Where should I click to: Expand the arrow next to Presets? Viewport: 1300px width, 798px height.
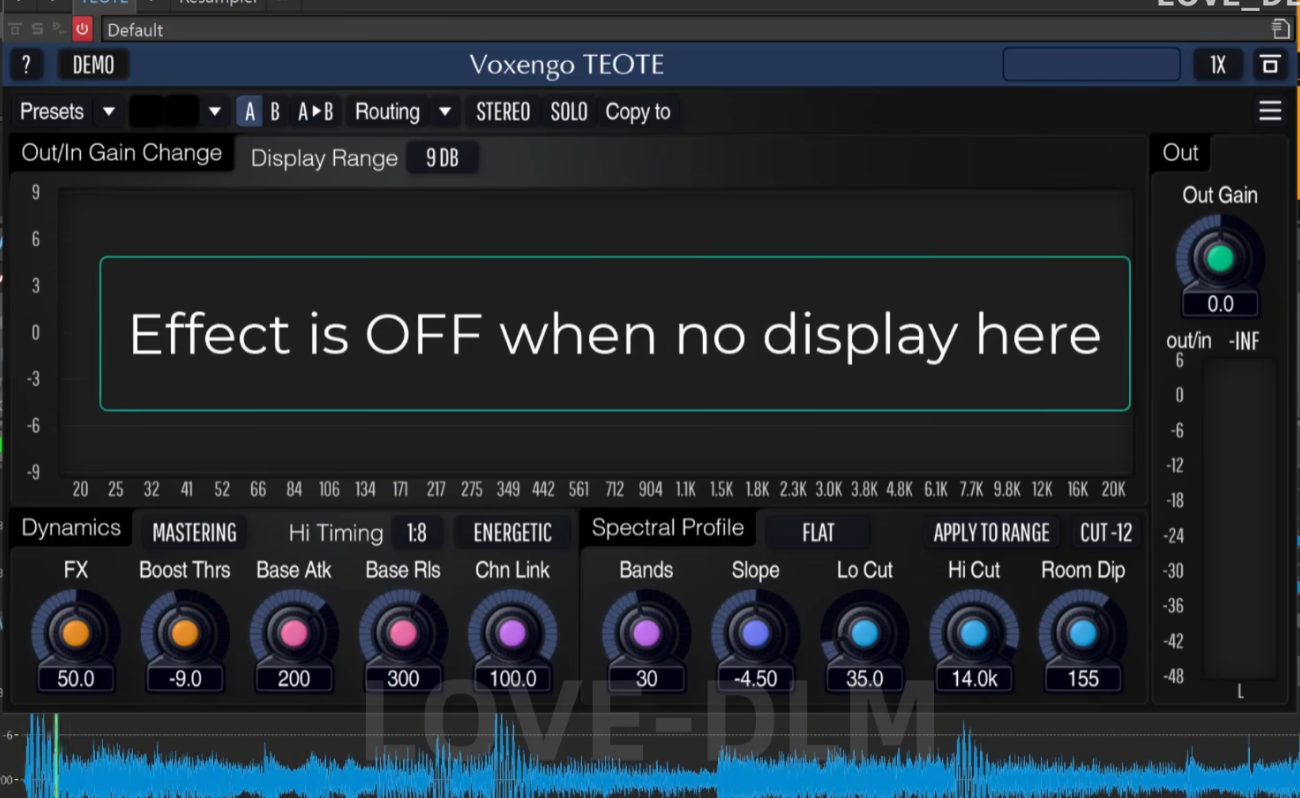point(109,112)
